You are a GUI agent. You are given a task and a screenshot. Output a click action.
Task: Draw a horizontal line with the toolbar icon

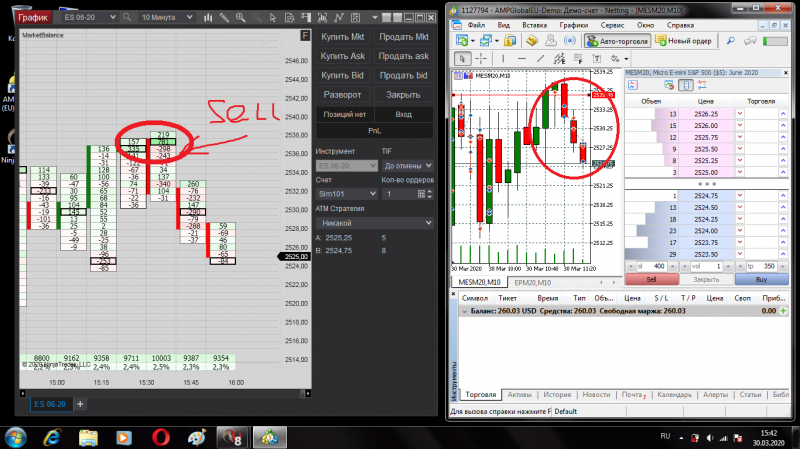pos(521,59)
